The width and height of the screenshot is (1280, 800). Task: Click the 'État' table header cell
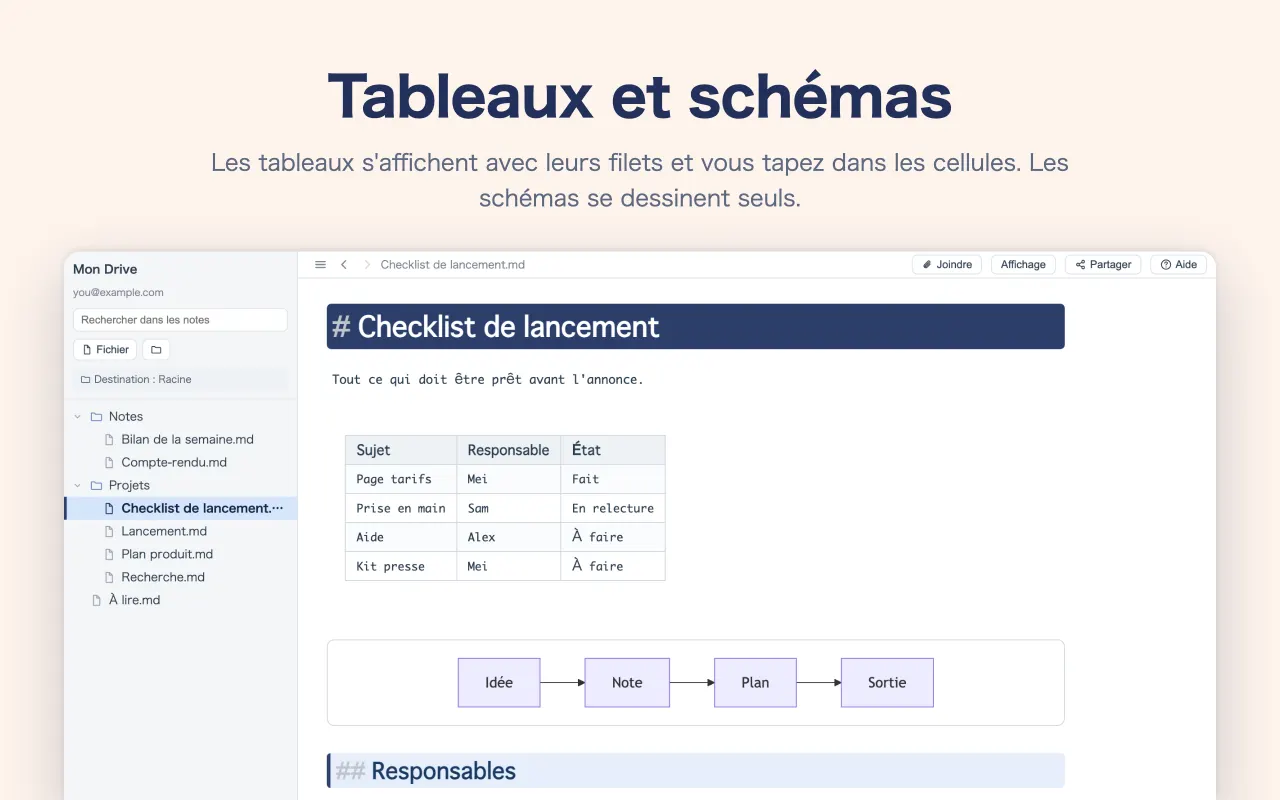[613, 450]
